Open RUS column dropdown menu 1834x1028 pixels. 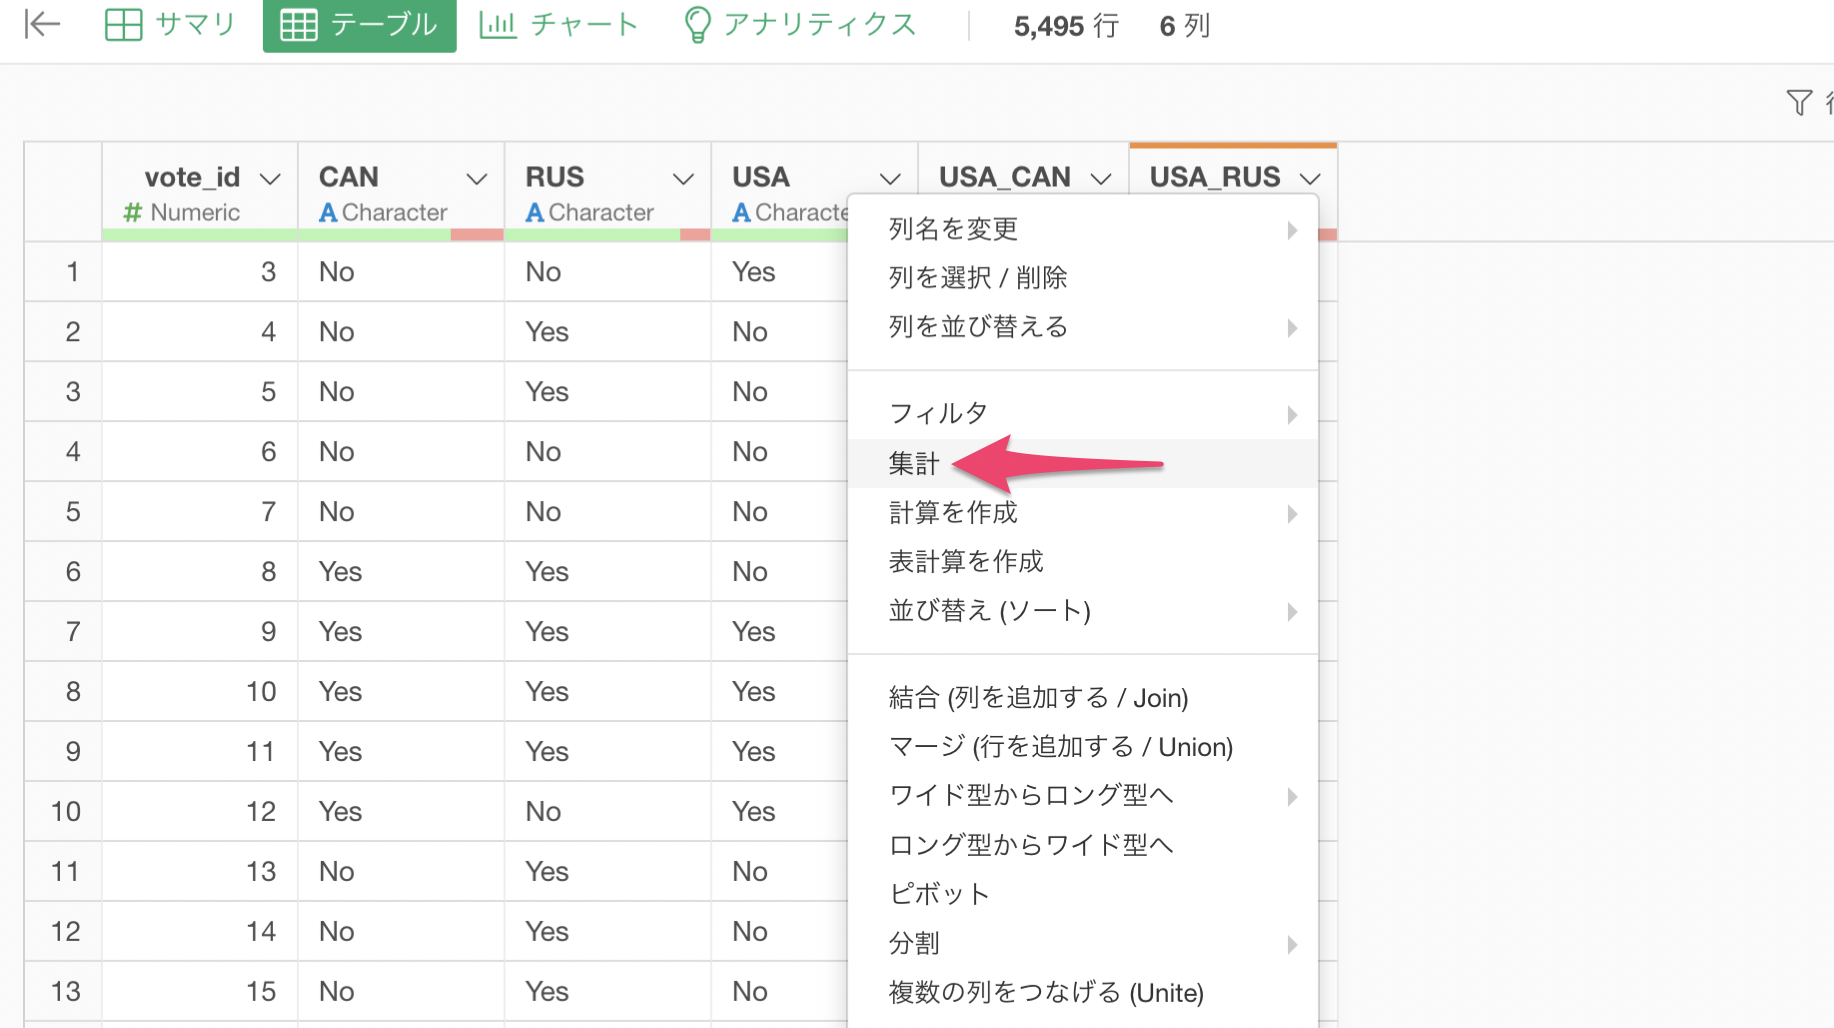point(683,179)
